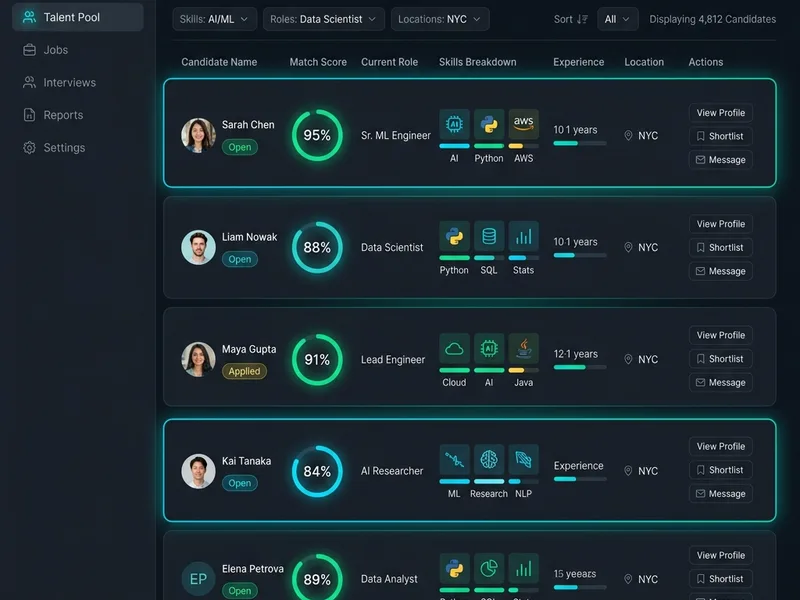
Task: Click Kai Tanaka's Open status badge
Action: (x=240, y=483)
